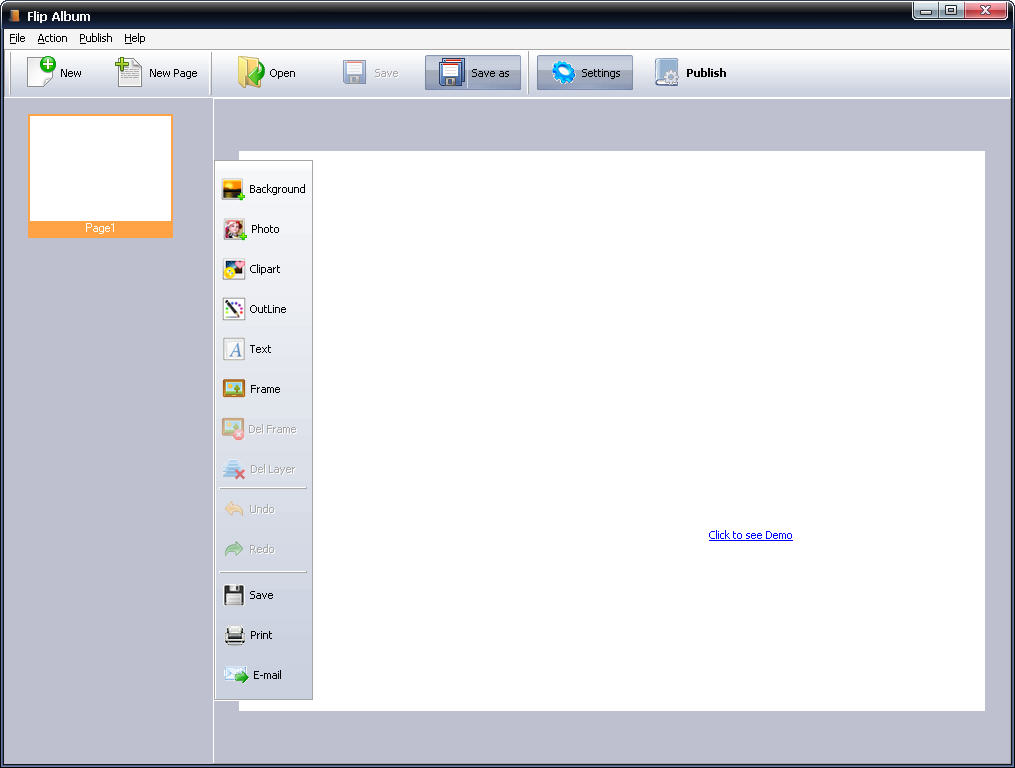1015x768 pixels.
Task: Click the Save as label in toolbar
Action: tap(490, 73)
